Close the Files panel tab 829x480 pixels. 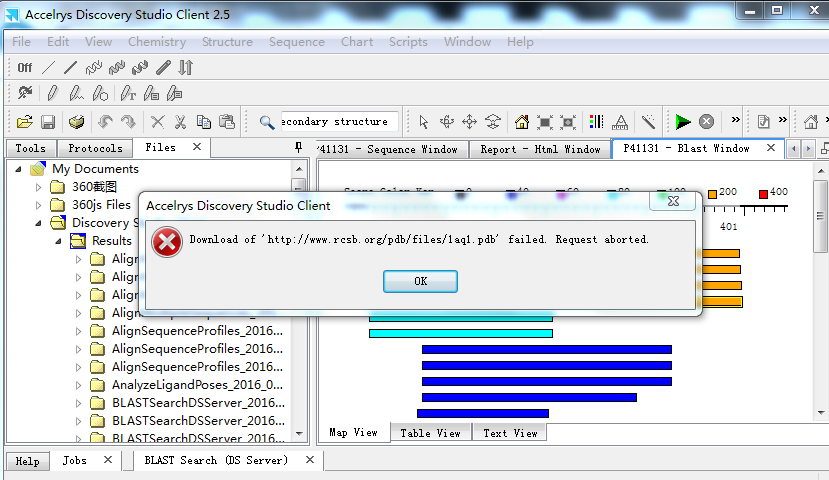pos(197,147)
